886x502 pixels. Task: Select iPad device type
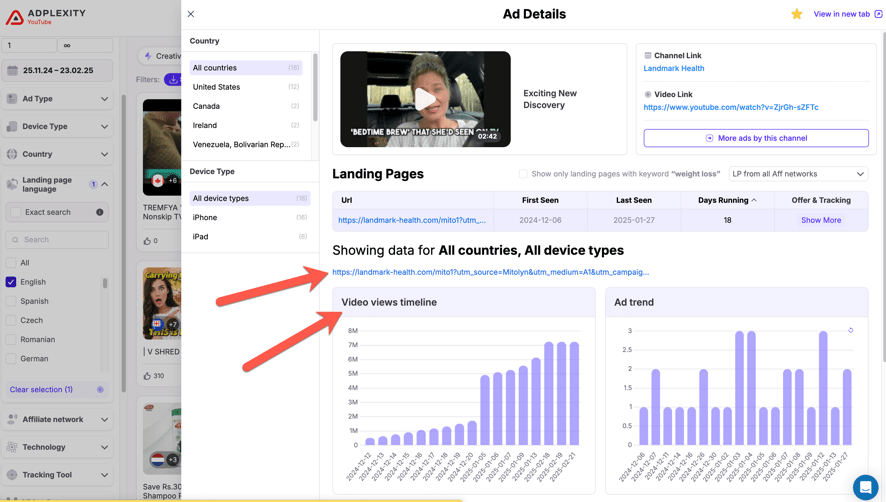249,237
